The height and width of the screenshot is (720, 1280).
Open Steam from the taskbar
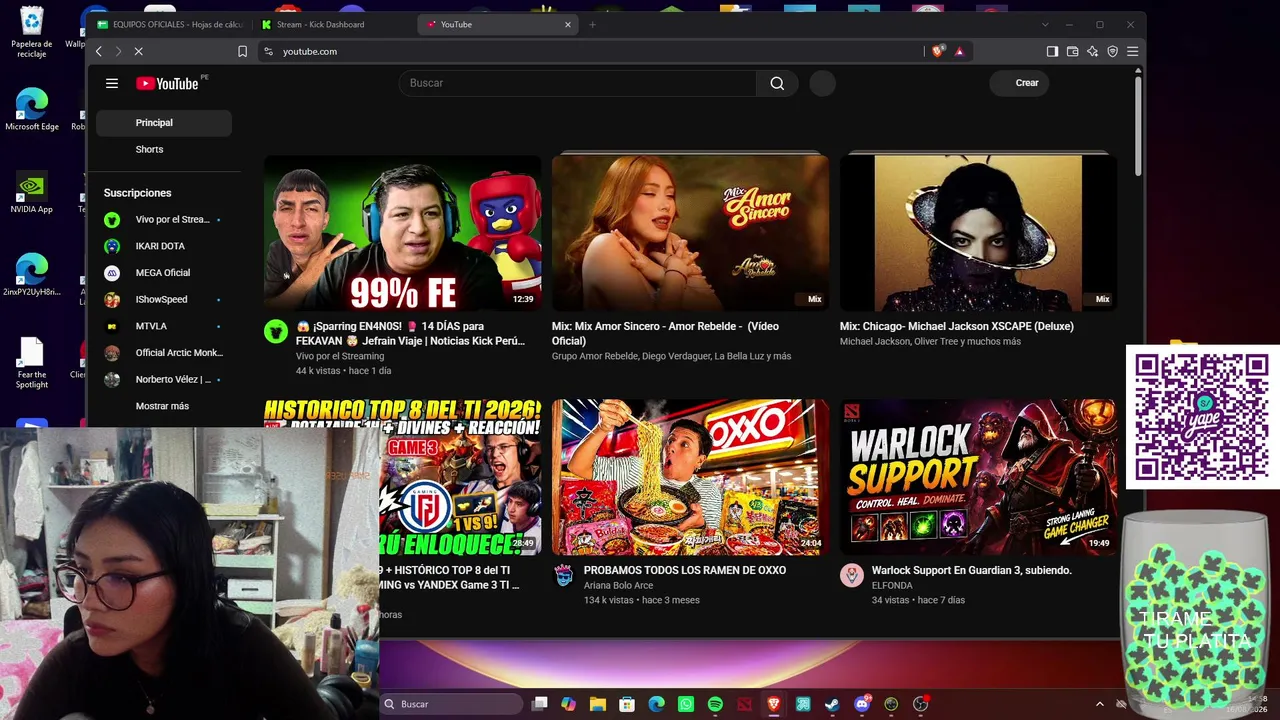point(832,704)
